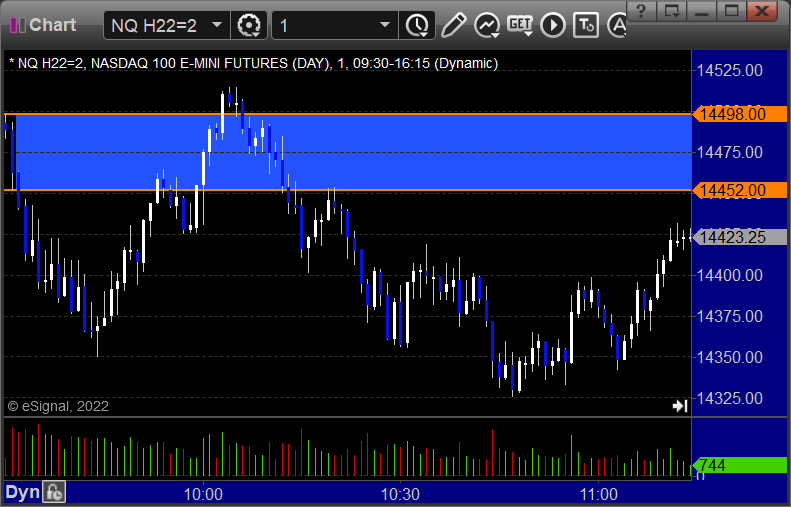Open the time template clock menu

417,25
